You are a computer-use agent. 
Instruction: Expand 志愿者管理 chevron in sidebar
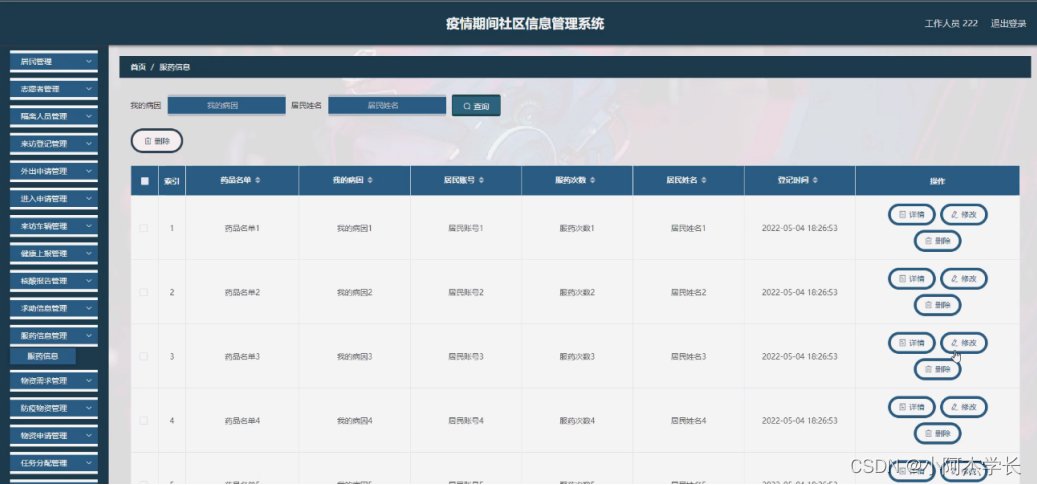(x=89, y=89)
